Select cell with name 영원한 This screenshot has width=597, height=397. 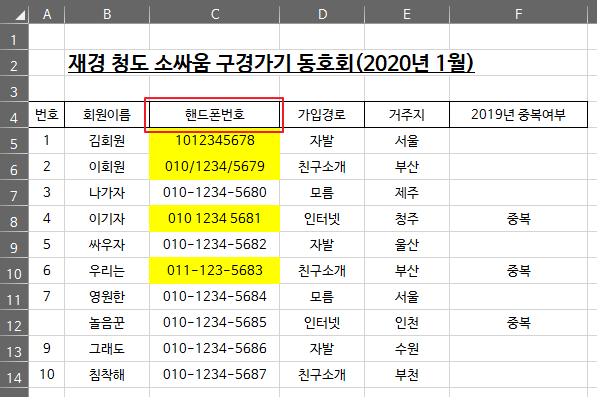pyautogui.click(x=107, y=297)
